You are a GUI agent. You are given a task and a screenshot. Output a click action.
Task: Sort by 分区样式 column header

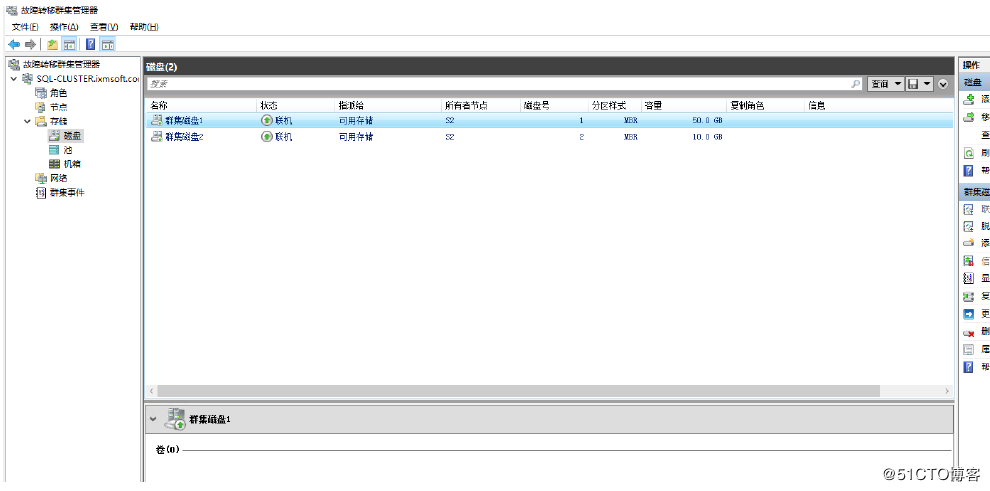tap(614, 105)
